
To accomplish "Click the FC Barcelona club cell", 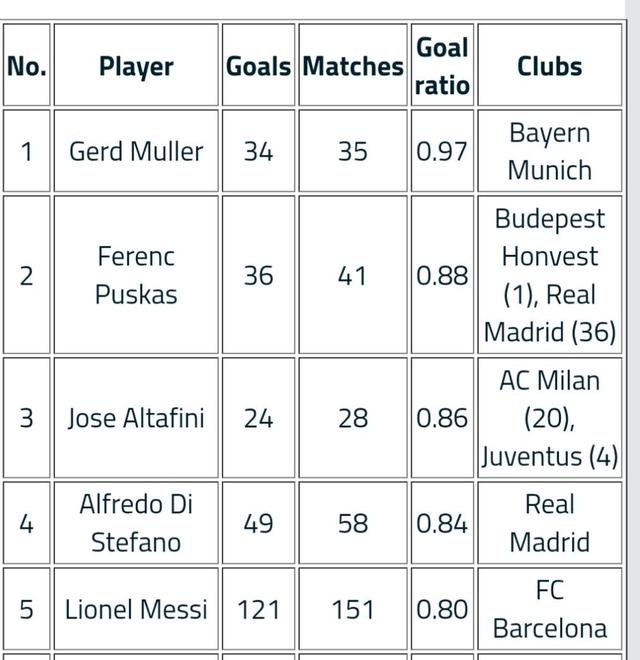I will [549, 609].
